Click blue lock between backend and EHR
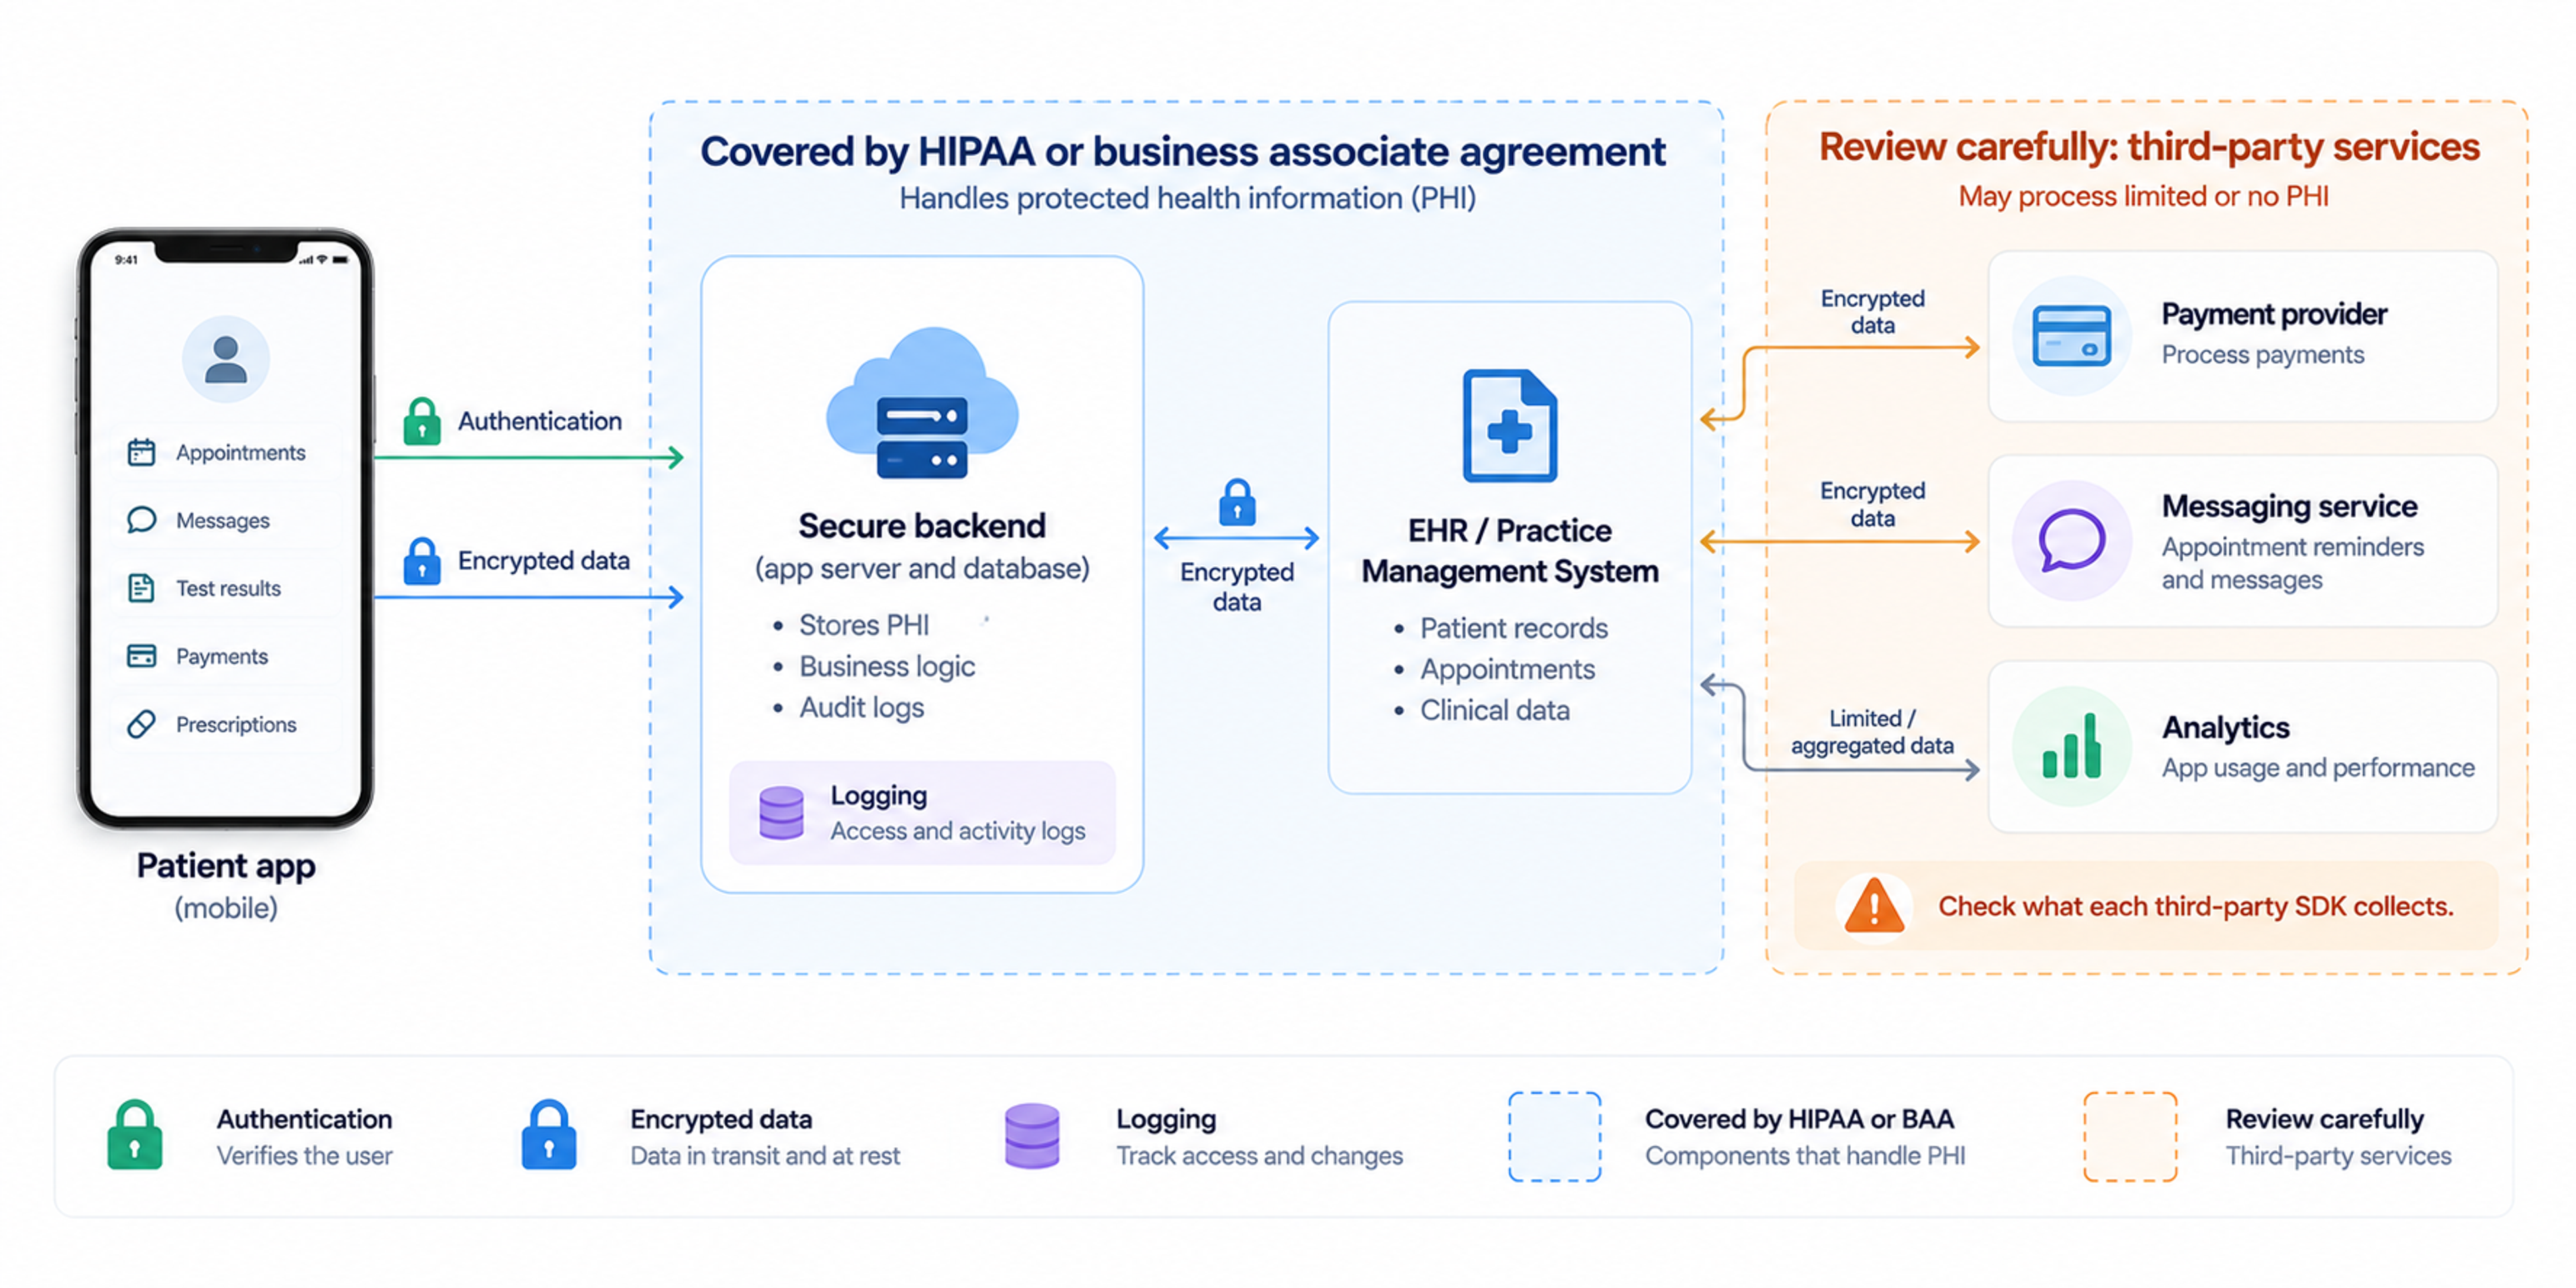 (x=1237, y=502)
